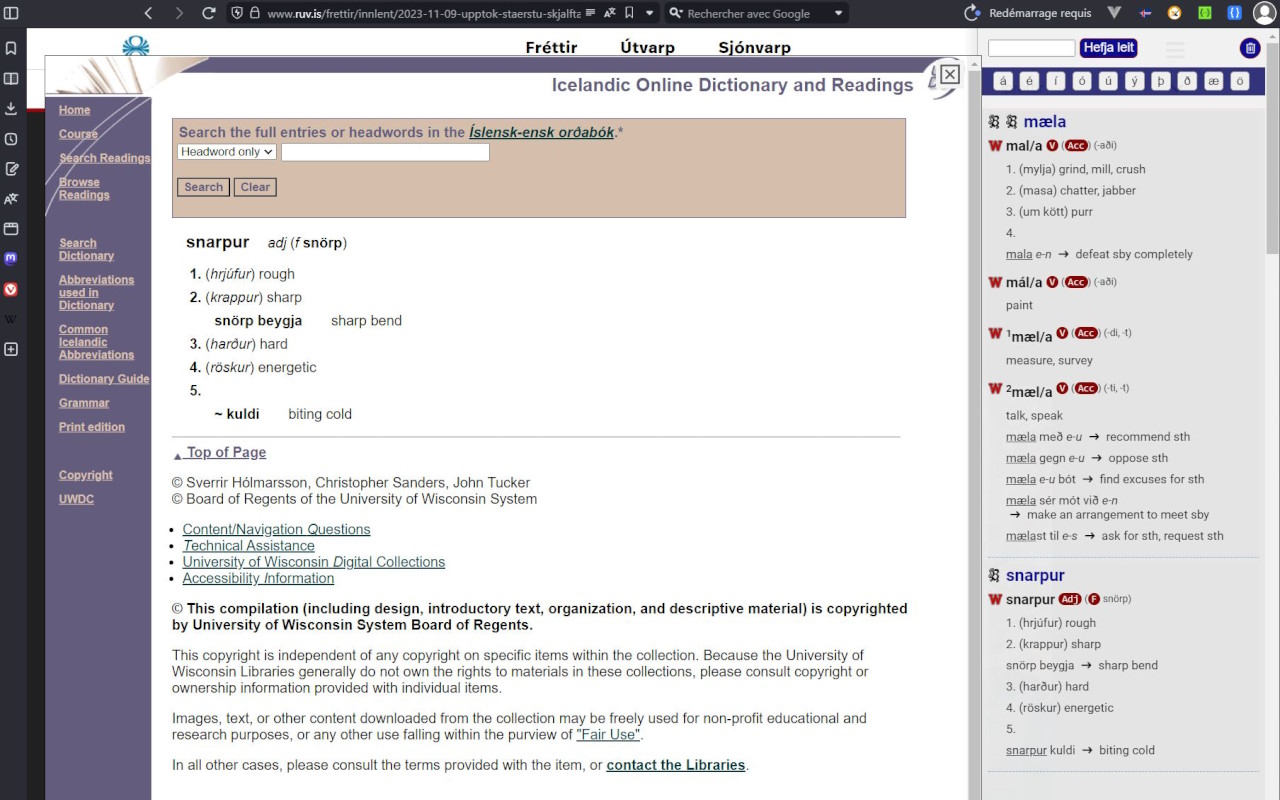Open the Headword only search scope dropdown

click(227, 152)
